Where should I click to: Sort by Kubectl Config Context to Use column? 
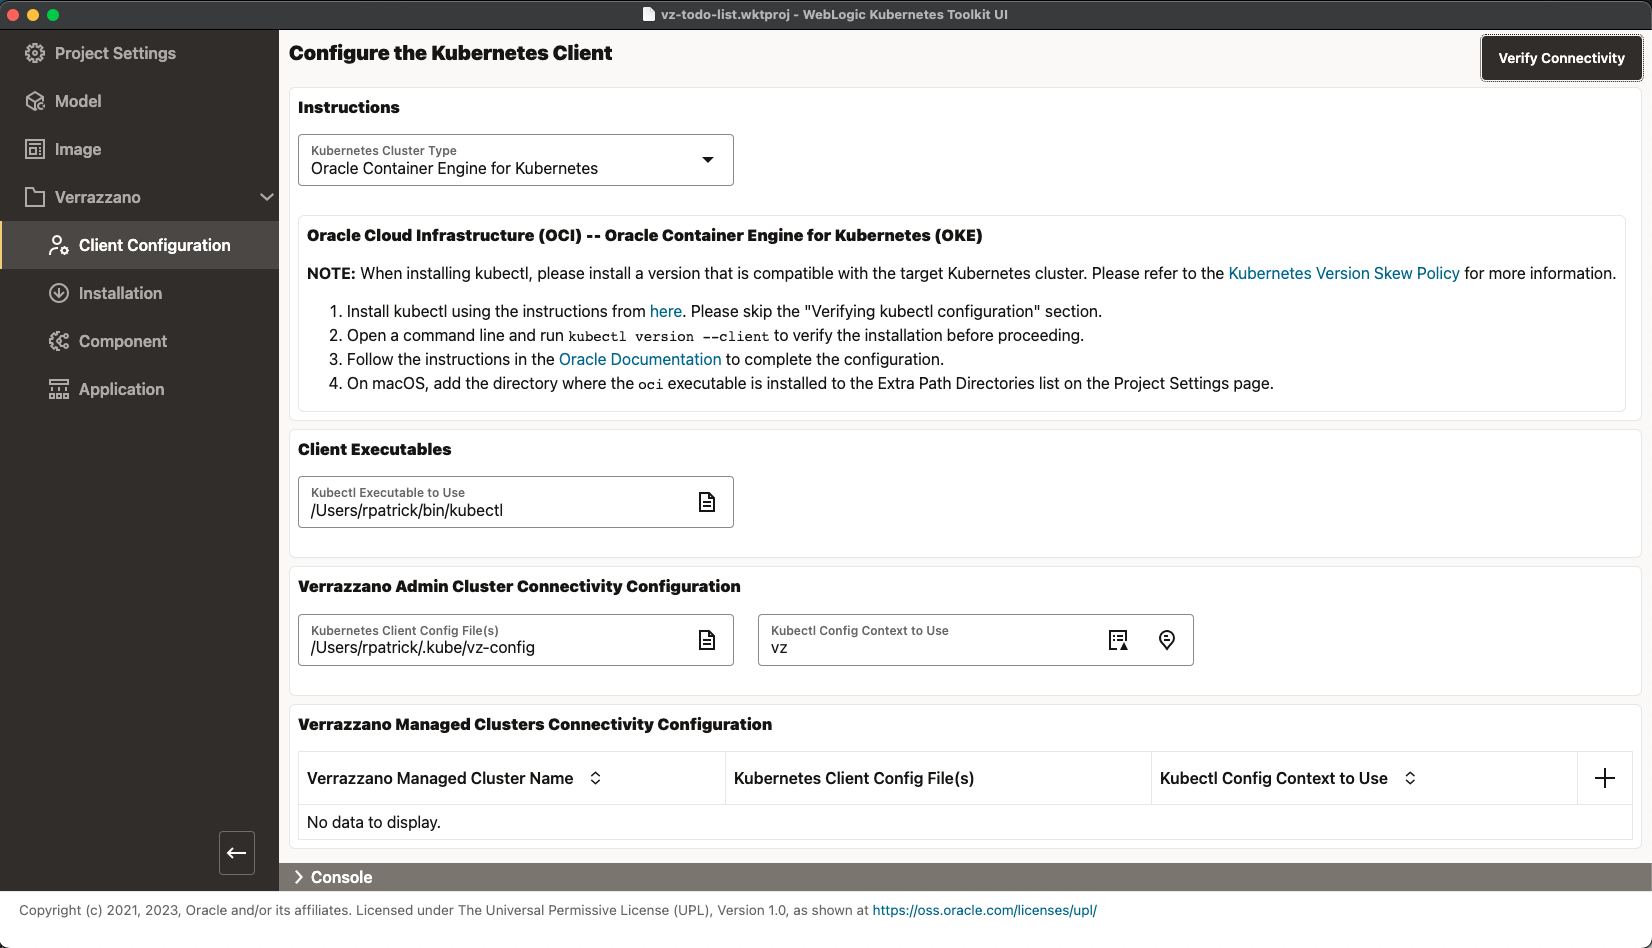tap(1410, 778)
